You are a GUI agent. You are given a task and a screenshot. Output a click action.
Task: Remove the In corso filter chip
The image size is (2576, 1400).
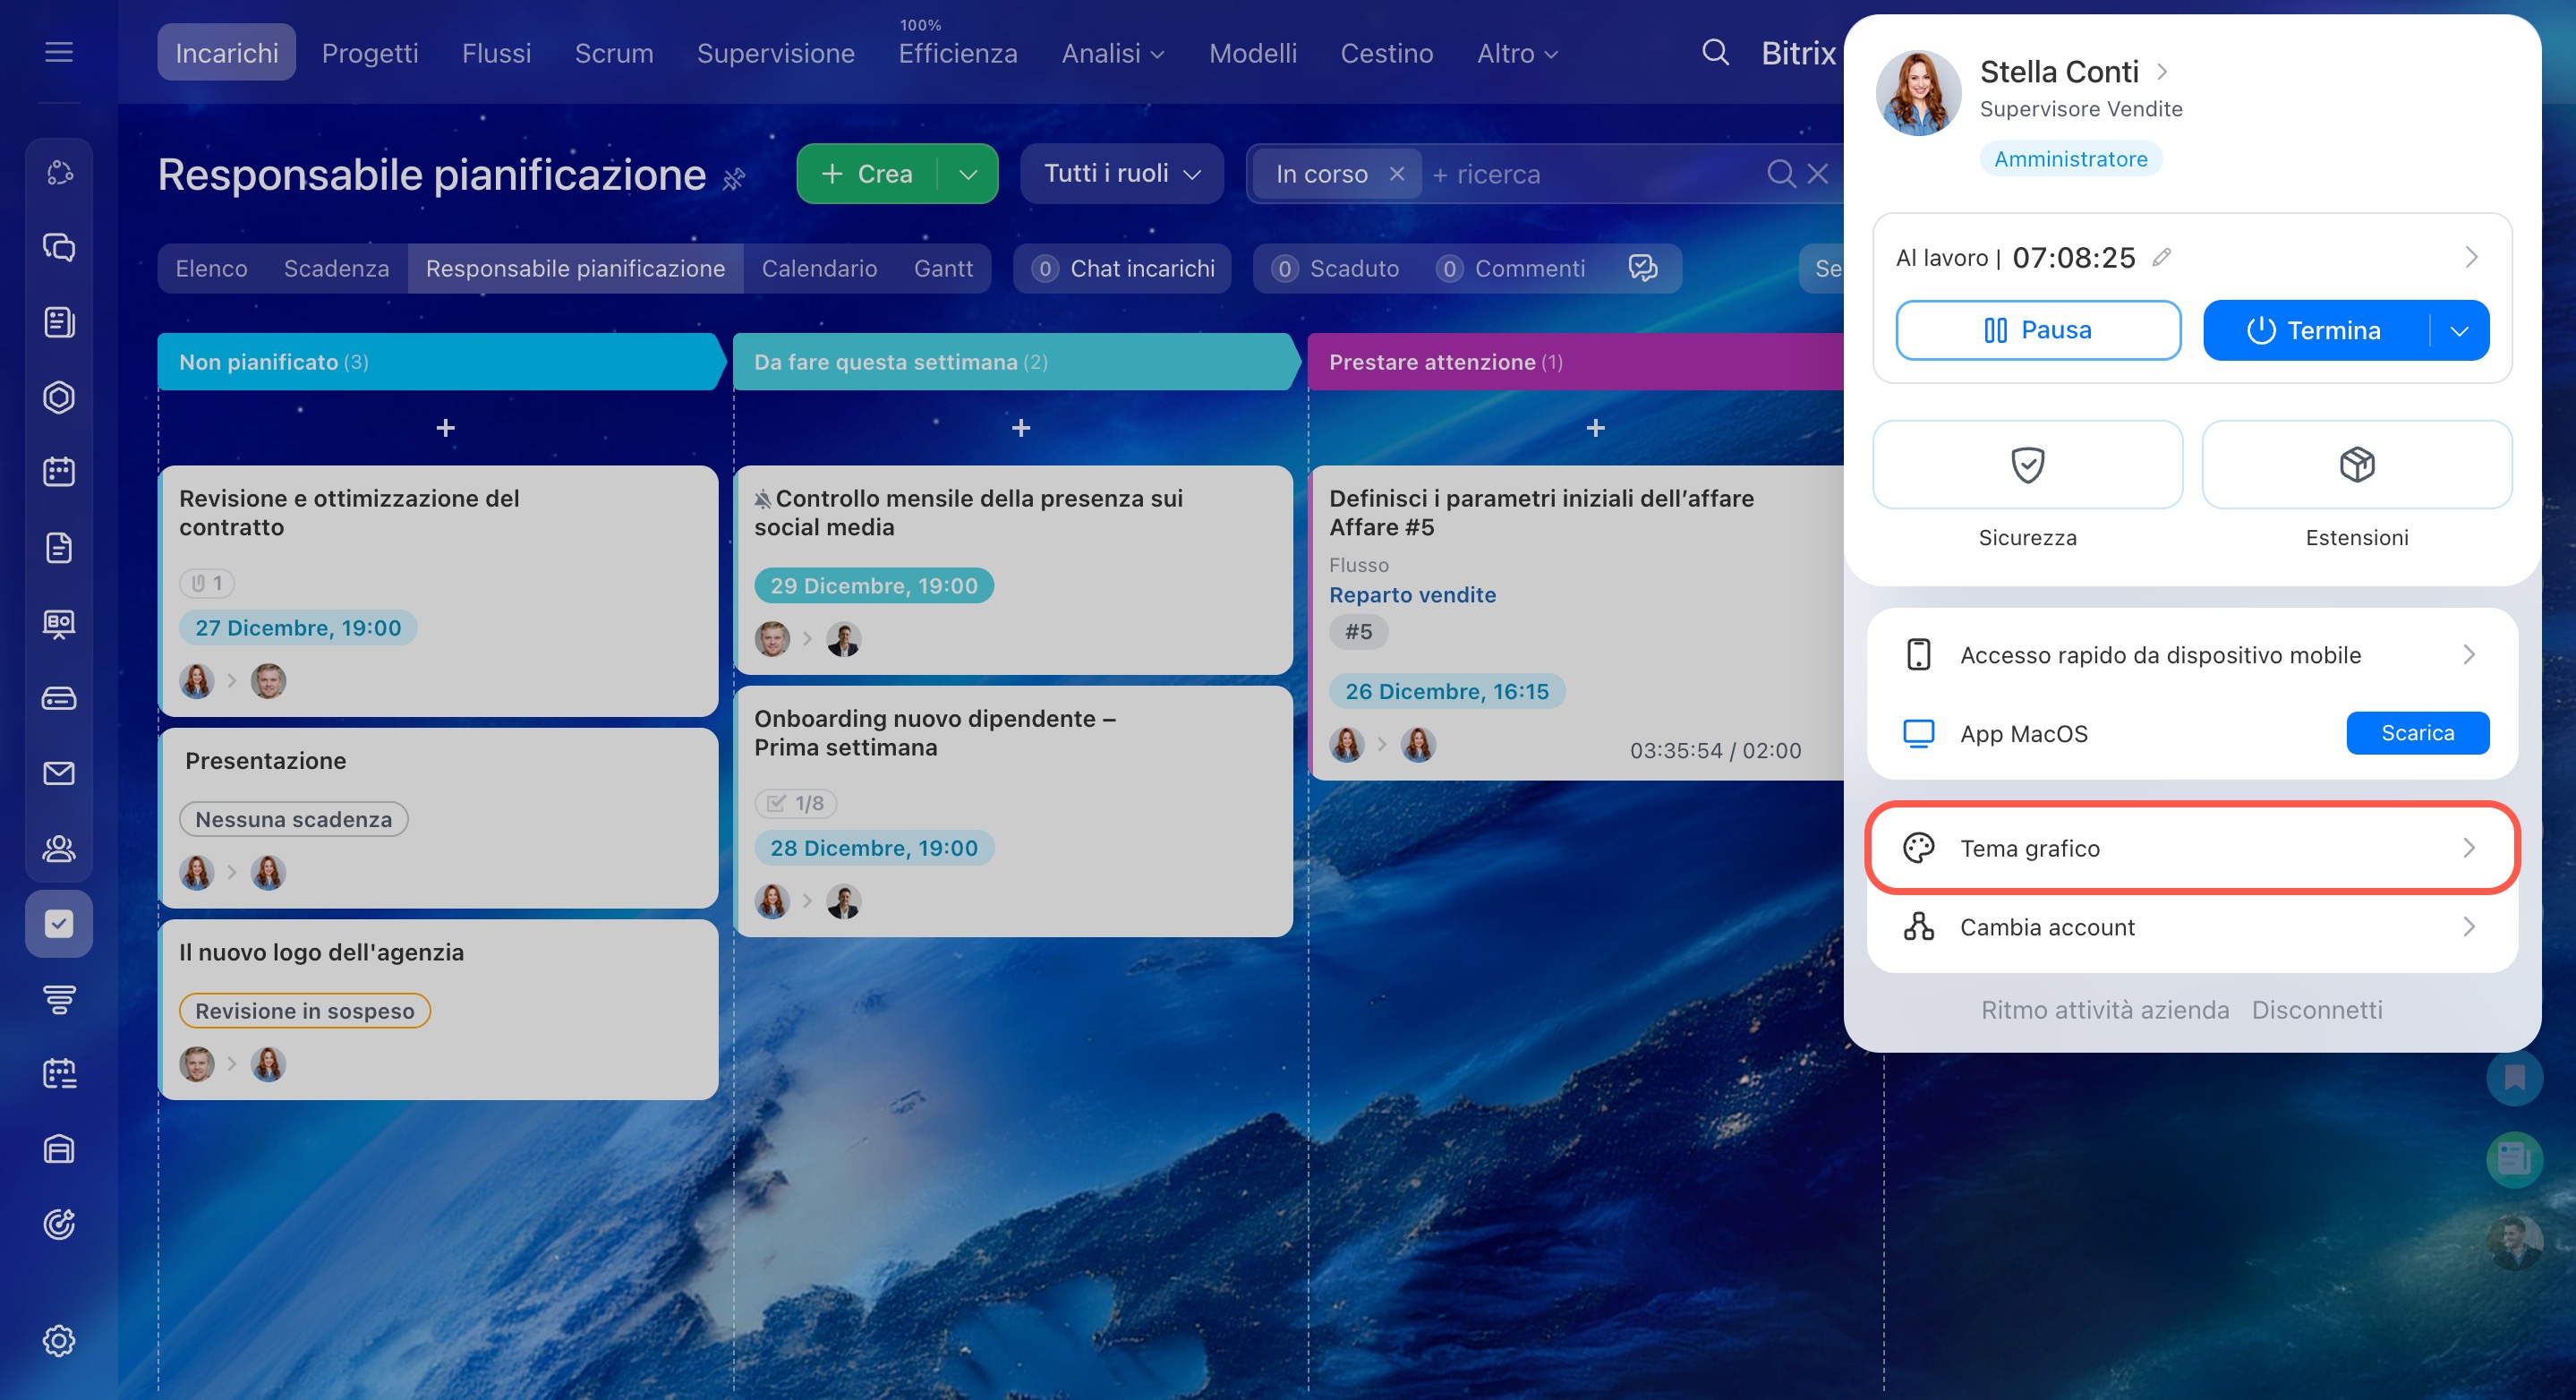(x=1397, y=174)
